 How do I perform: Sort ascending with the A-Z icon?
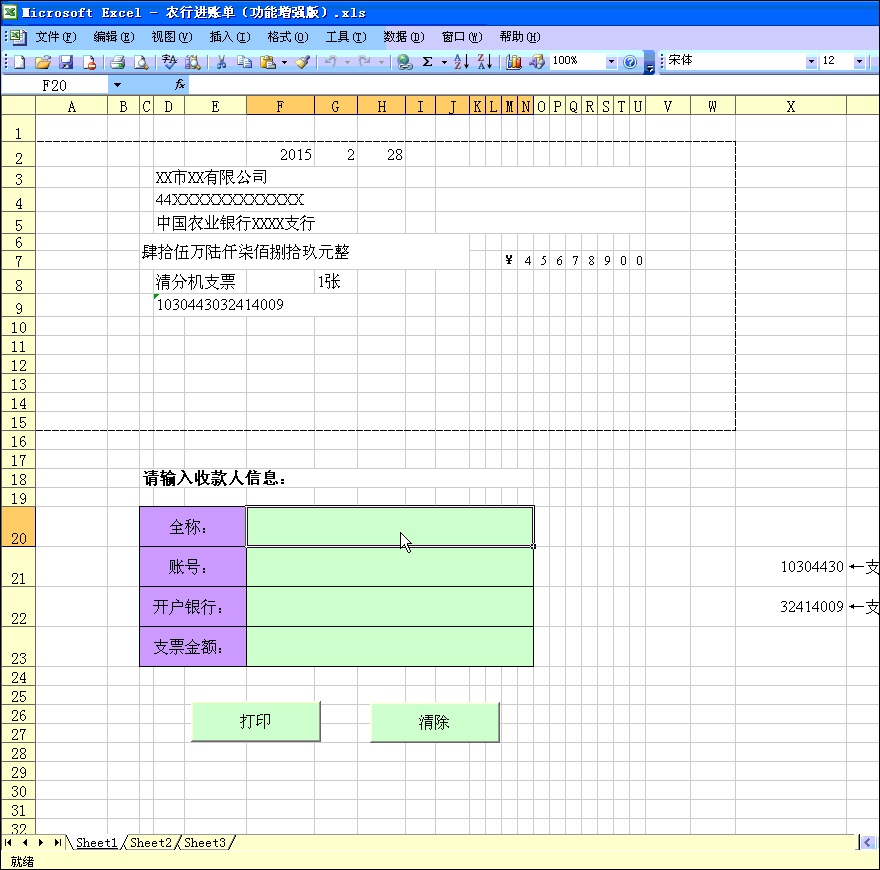tap(461, 62)
